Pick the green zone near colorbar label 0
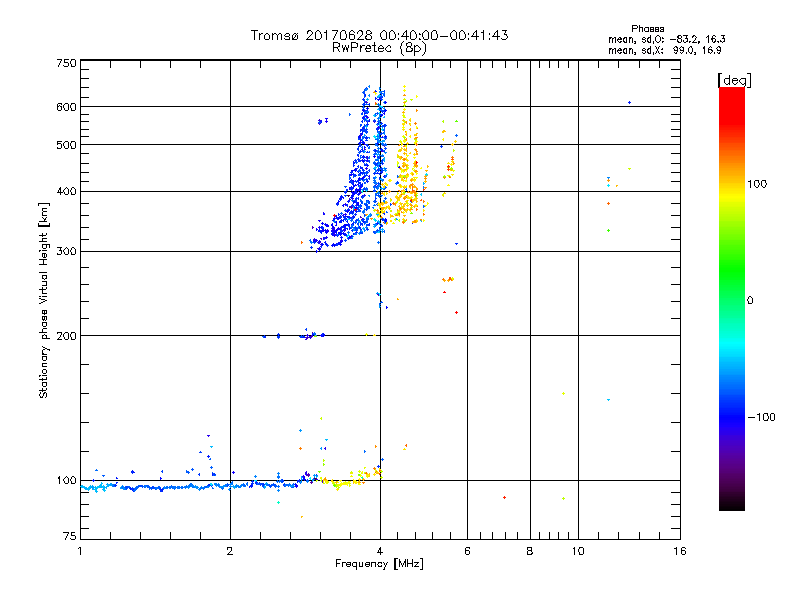The image size is (800, 600). click(x=732, y=299)
